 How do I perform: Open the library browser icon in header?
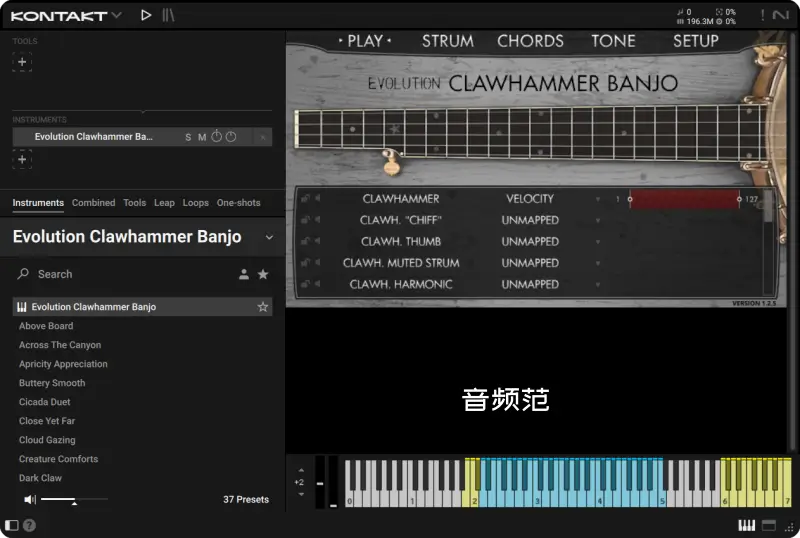click(168, 15)
